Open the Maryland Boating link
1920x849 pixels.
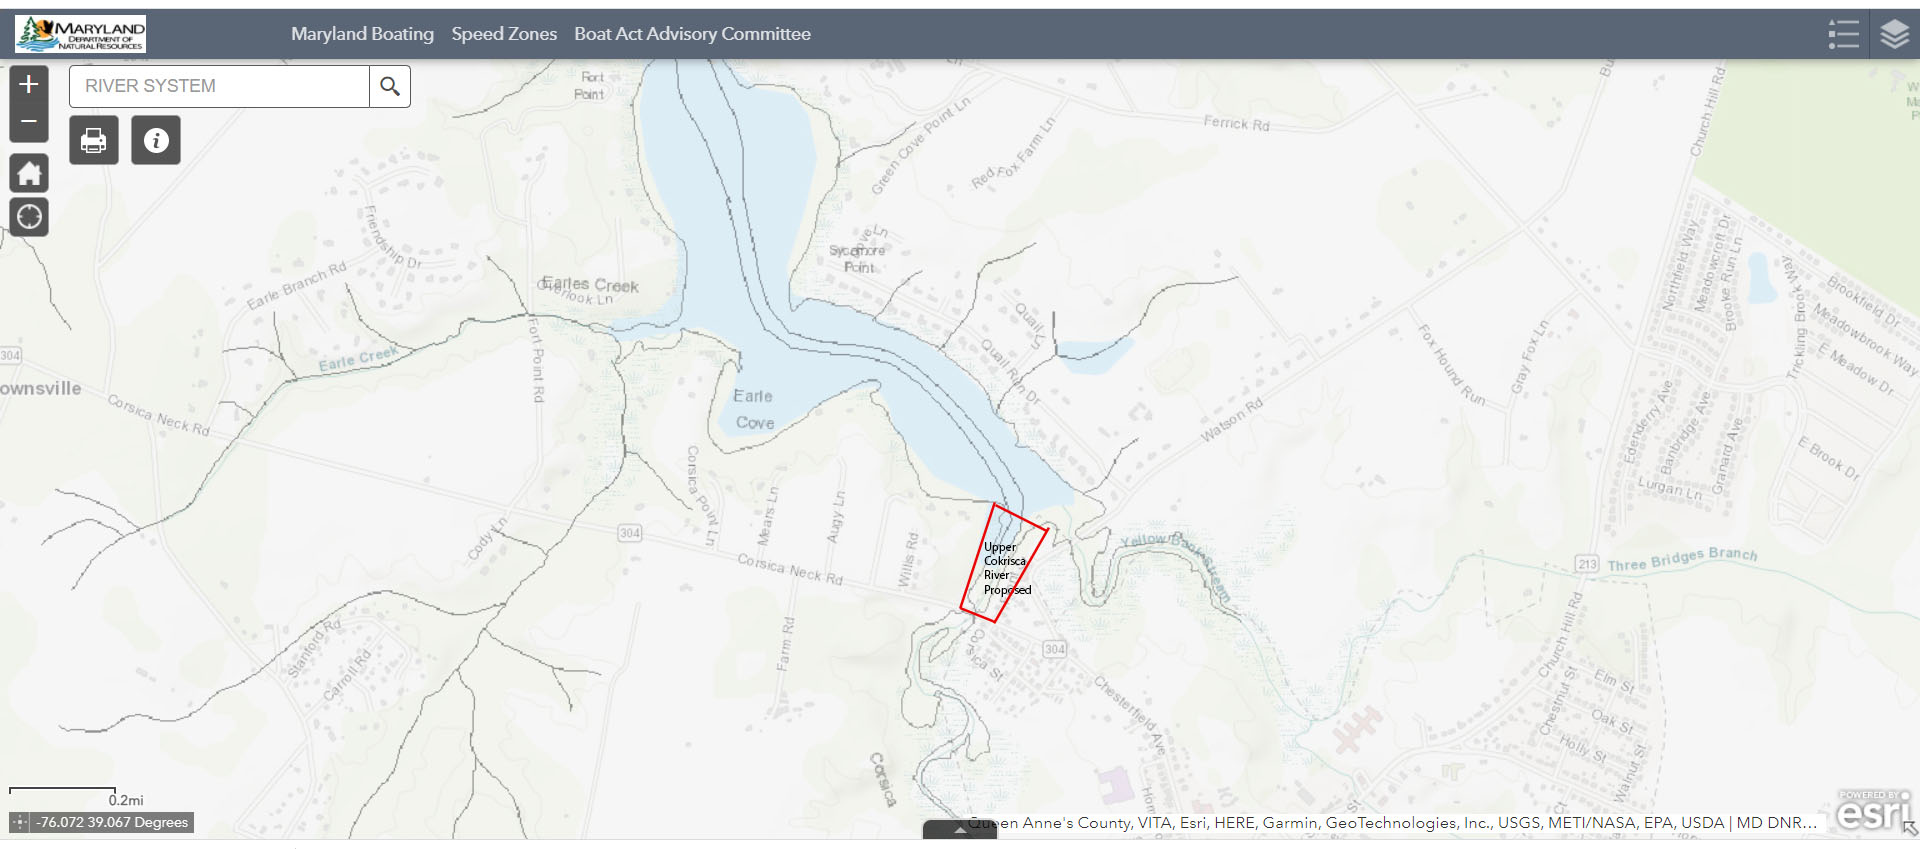tap(362, 34)
